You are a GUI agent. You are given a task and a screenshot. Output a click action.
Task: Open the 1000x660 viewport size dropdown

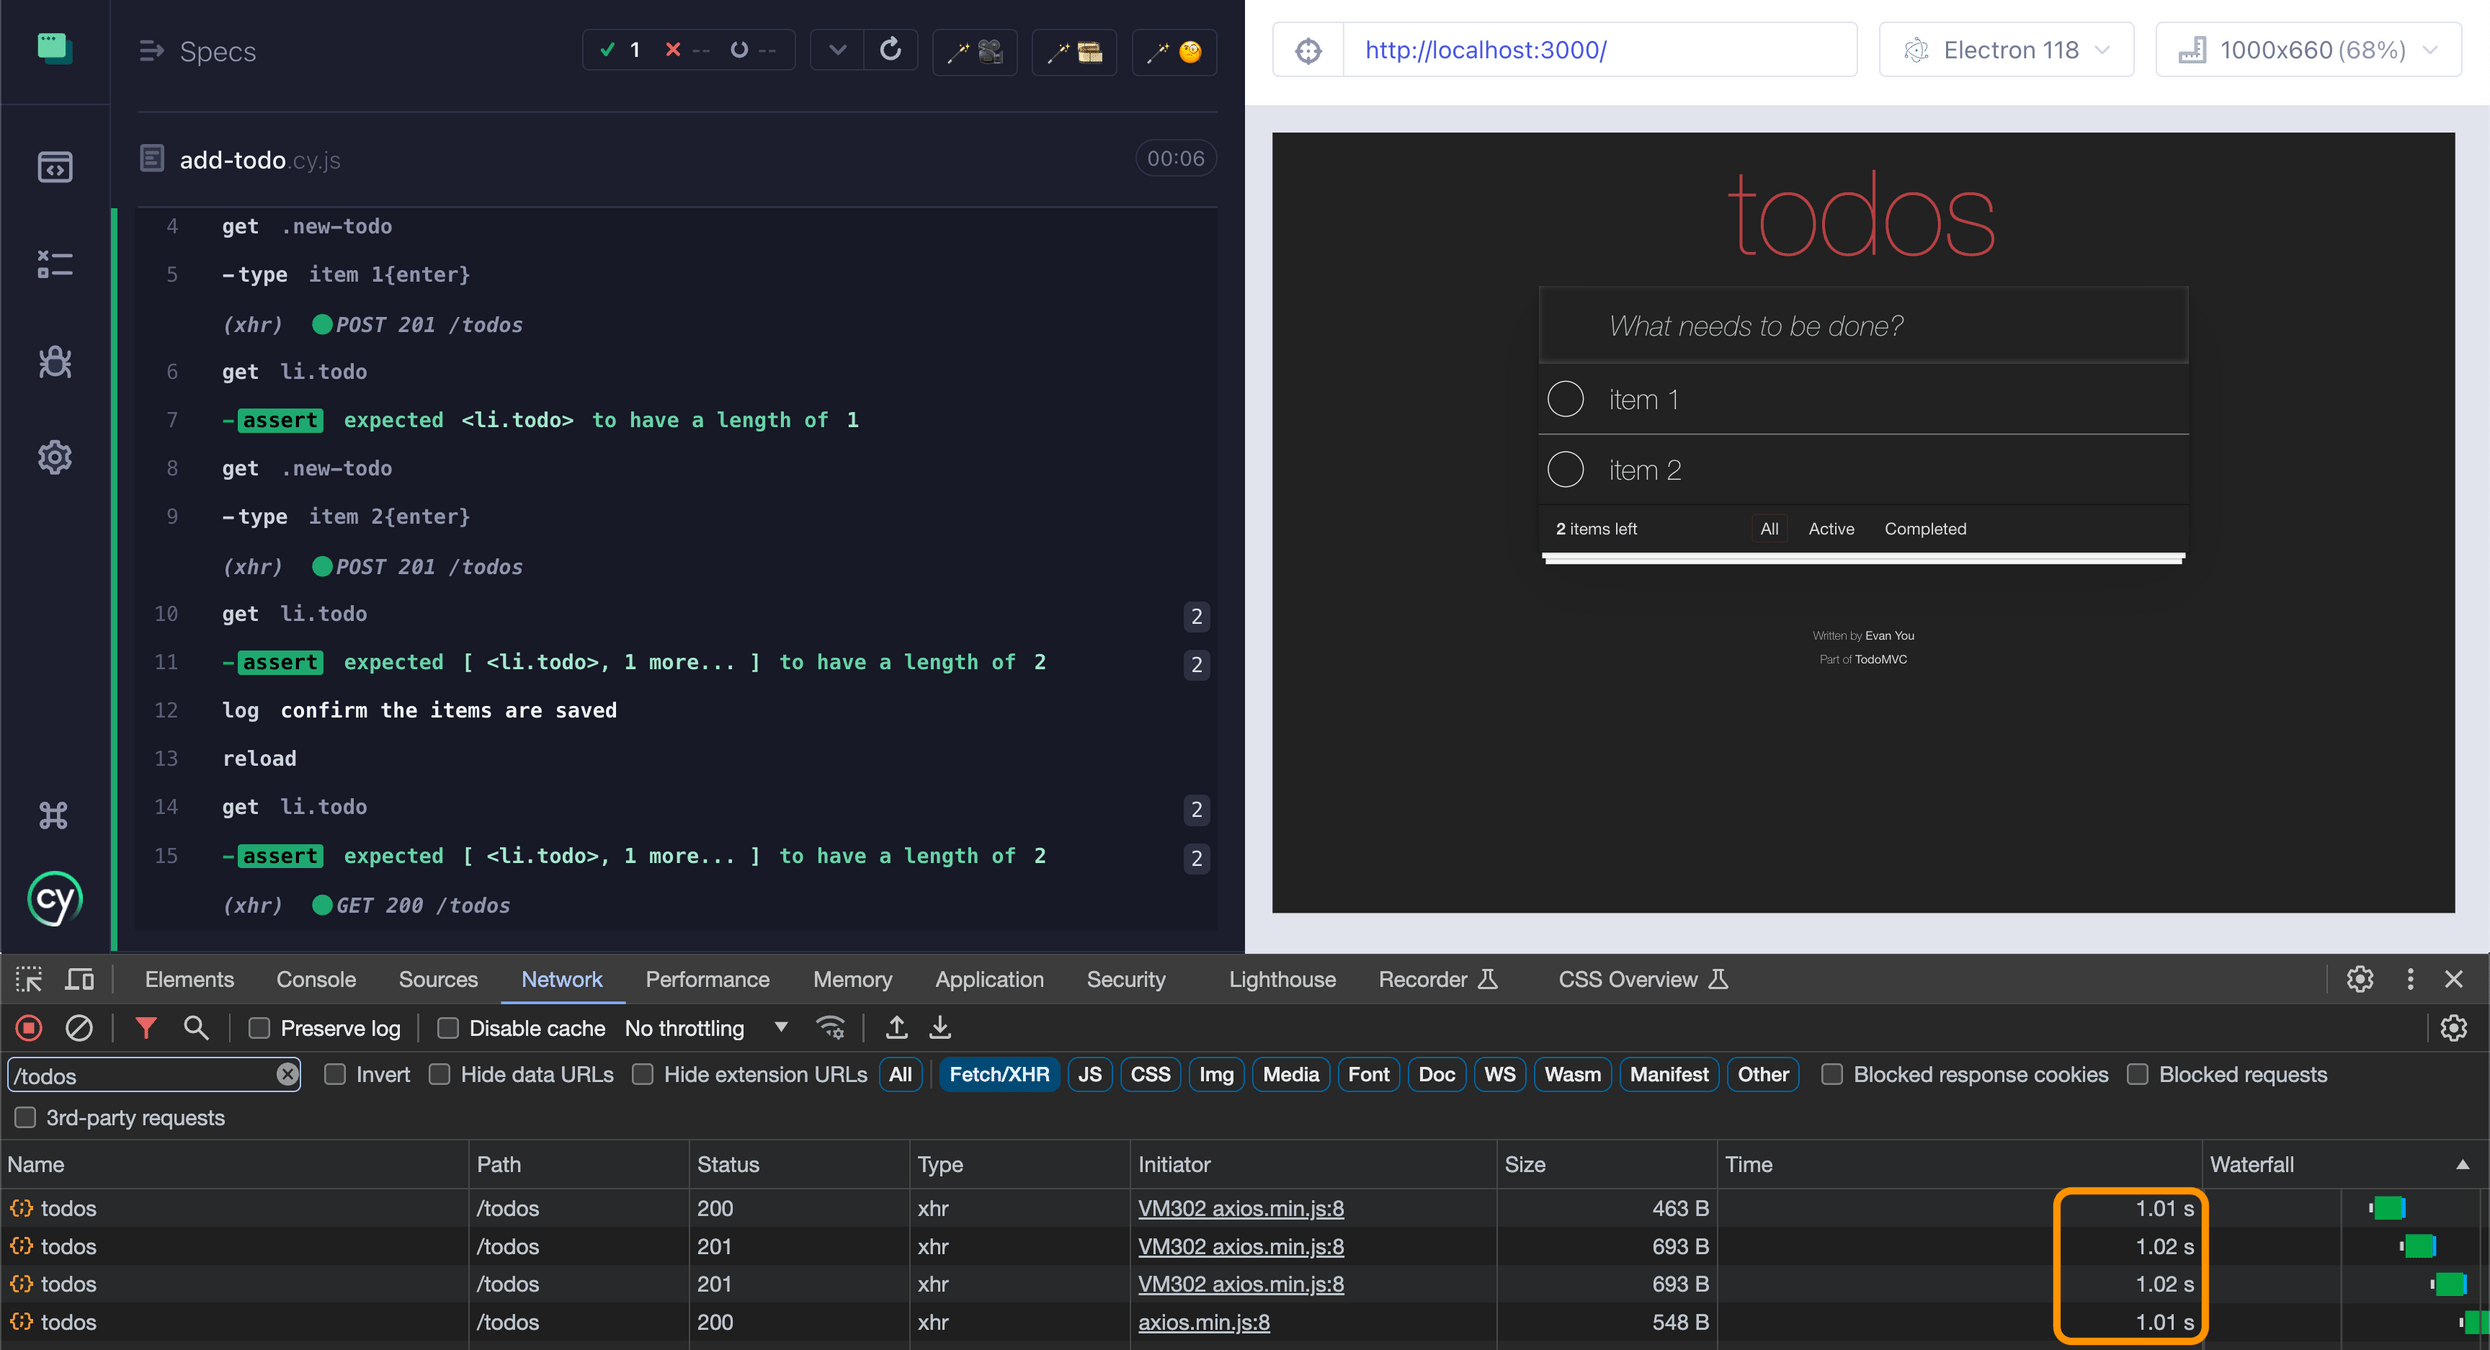pos(2308,50)
